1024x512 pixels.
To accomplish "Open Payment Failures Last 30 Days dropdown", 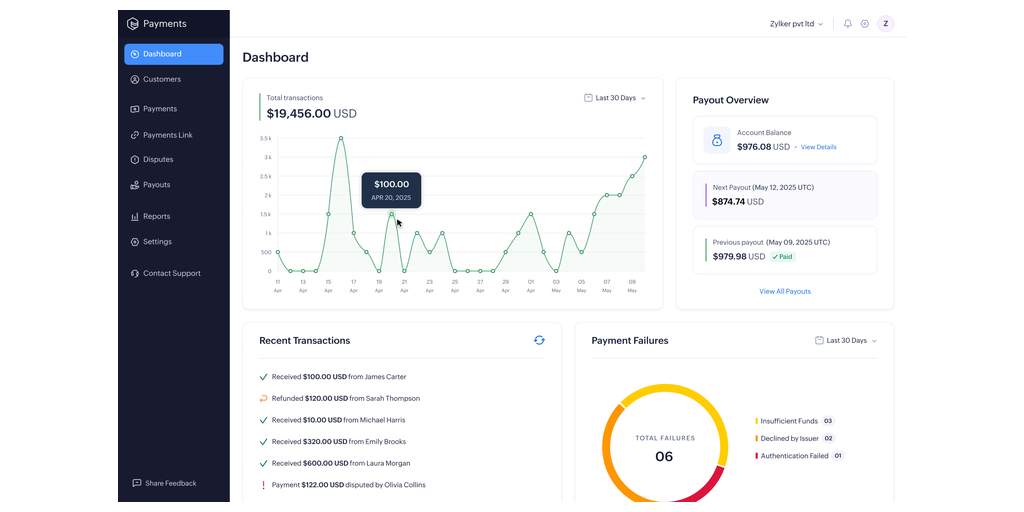I will (846, 341).
